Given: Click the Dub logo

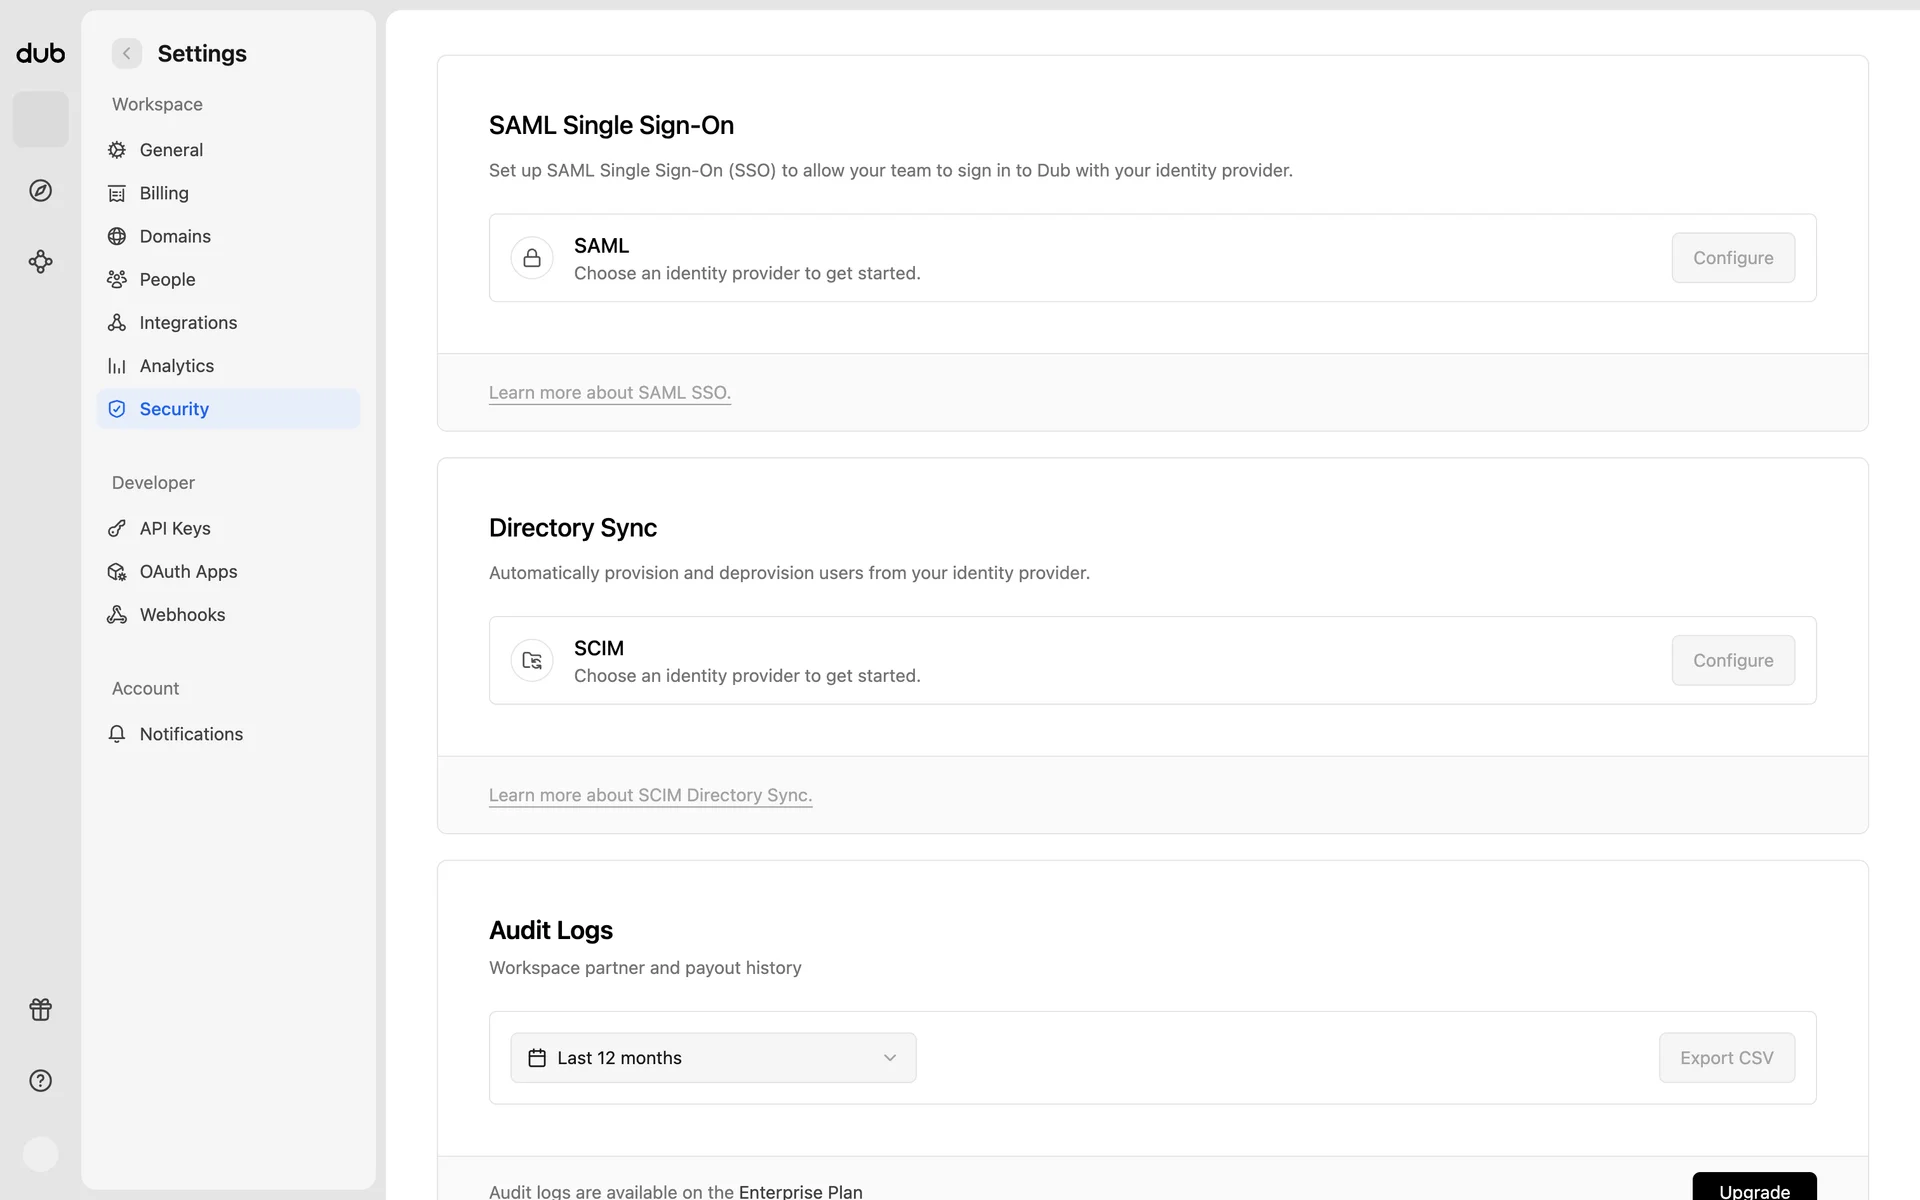Looking at the screenshot, I should click(40, 53).
